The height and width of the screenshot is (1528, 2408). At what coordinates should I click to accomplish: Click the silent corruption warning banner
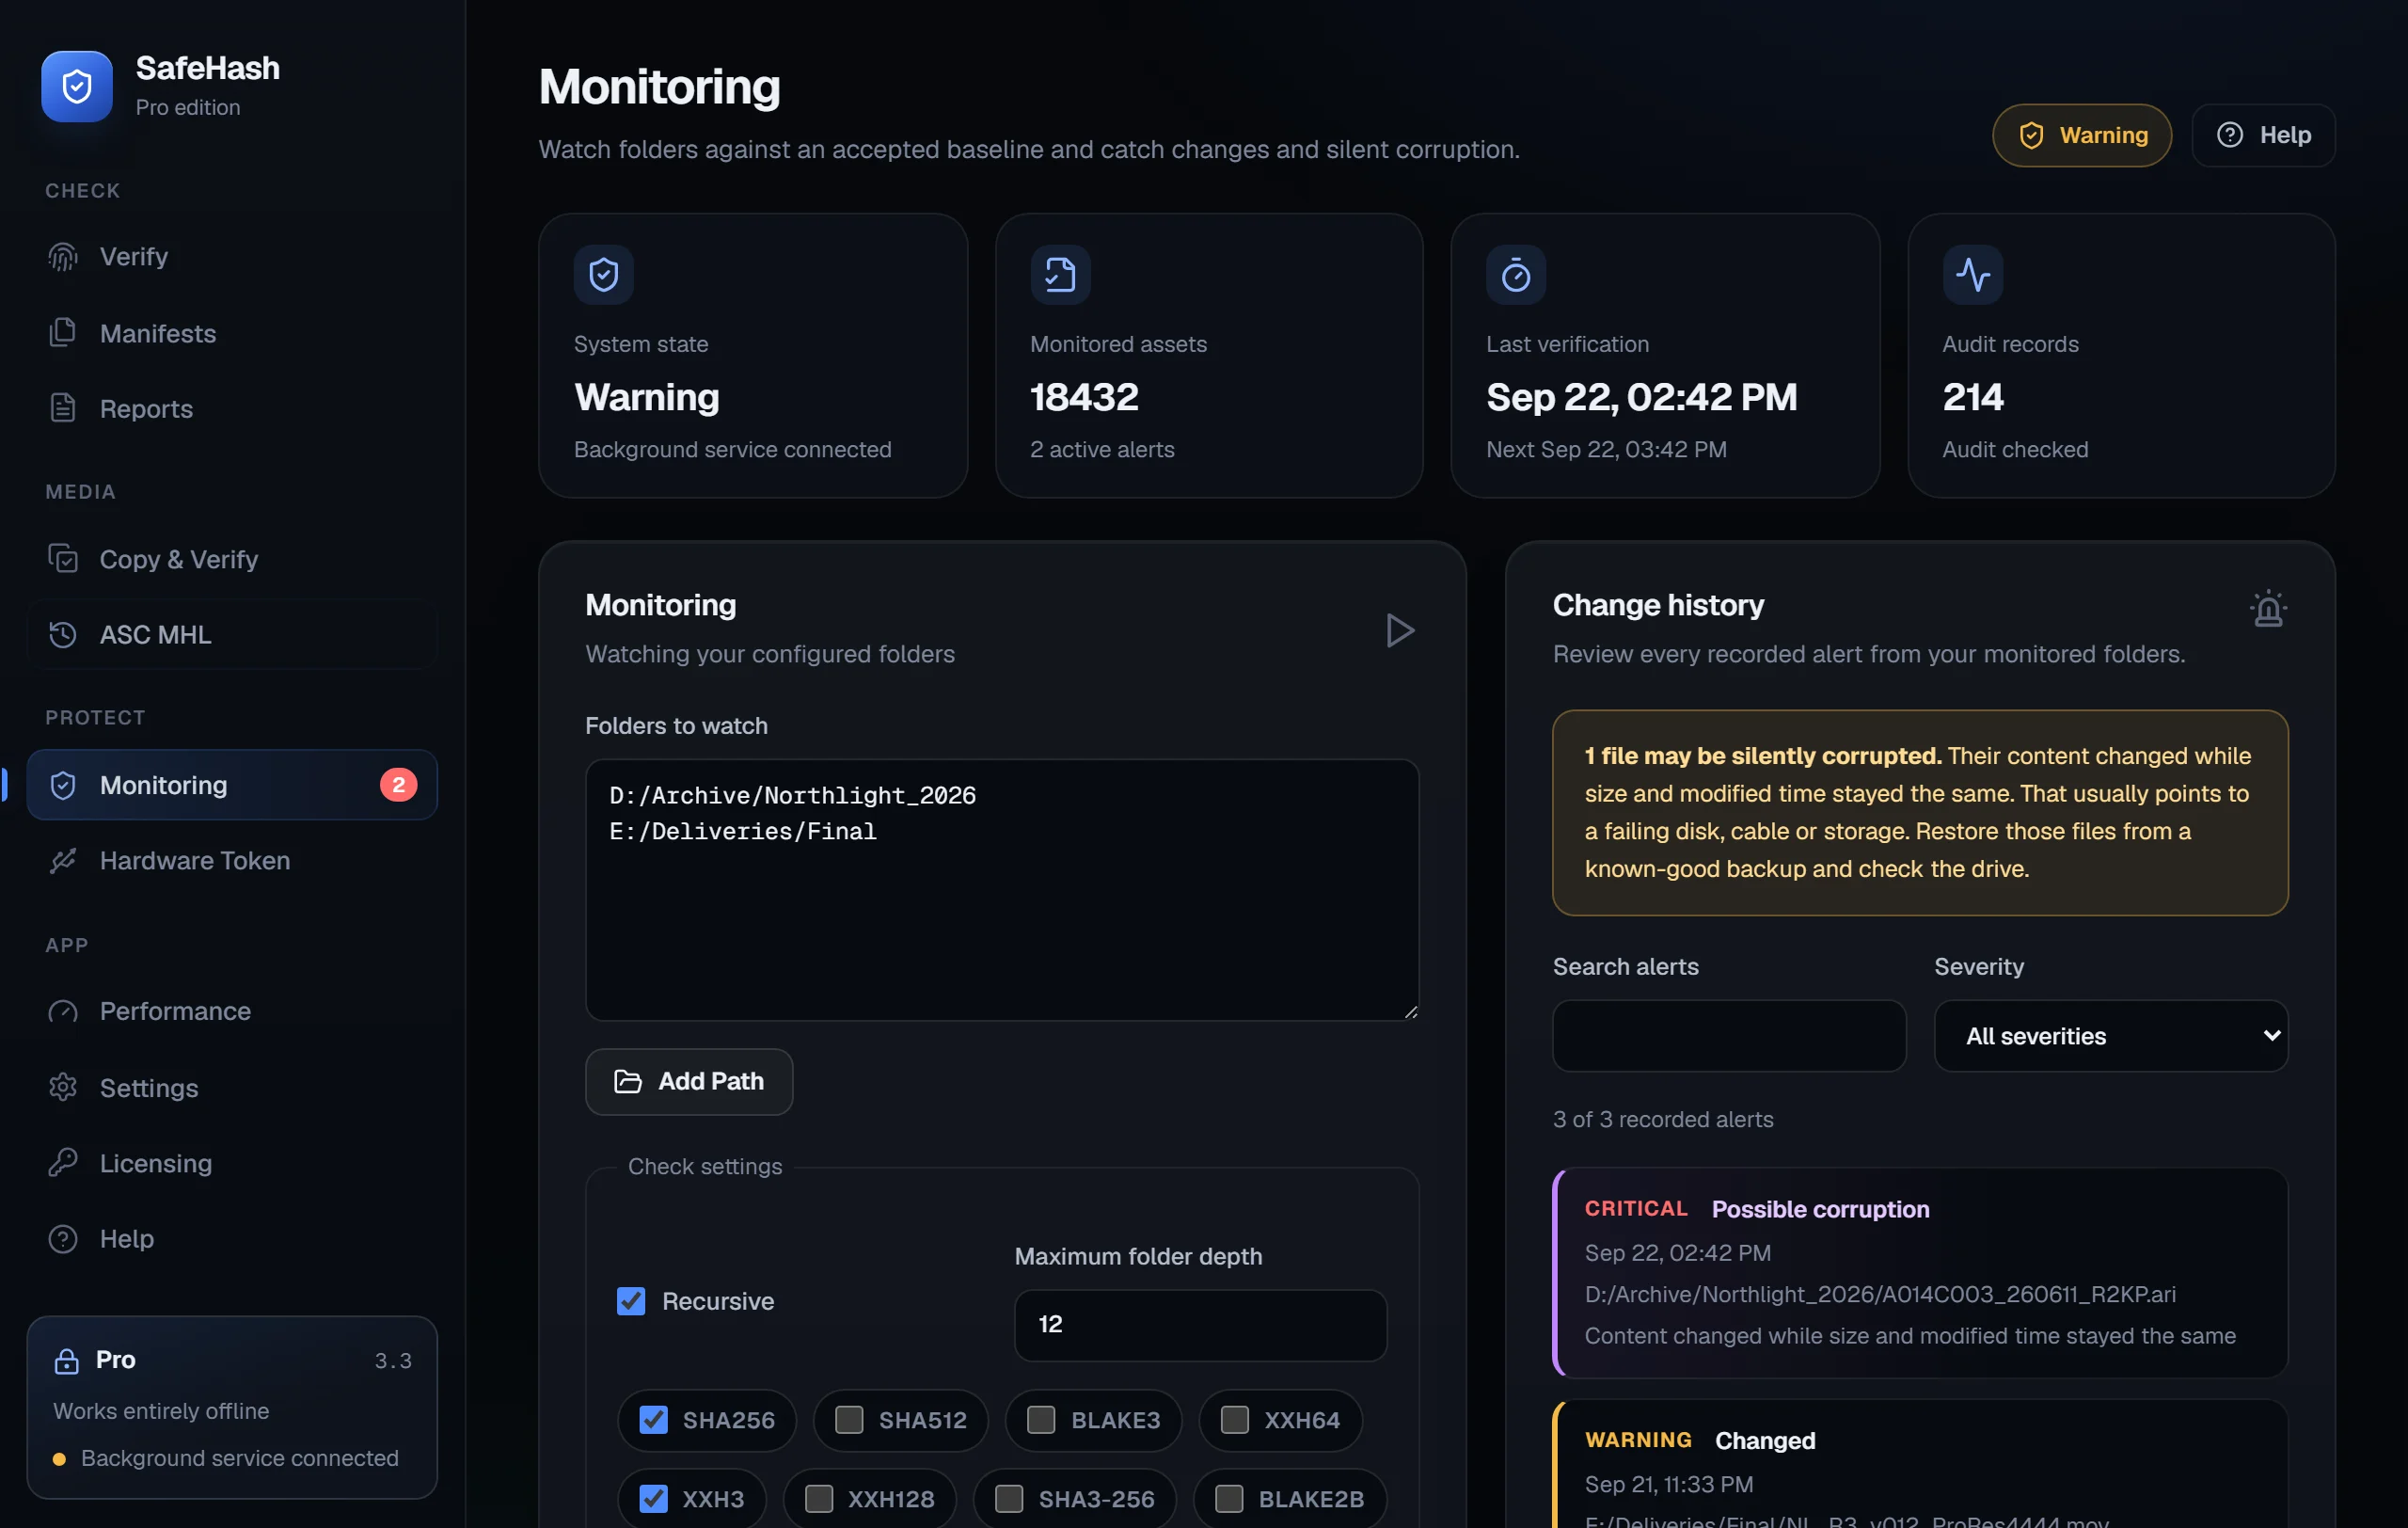pyautogui.click(x=1920, y=813)
